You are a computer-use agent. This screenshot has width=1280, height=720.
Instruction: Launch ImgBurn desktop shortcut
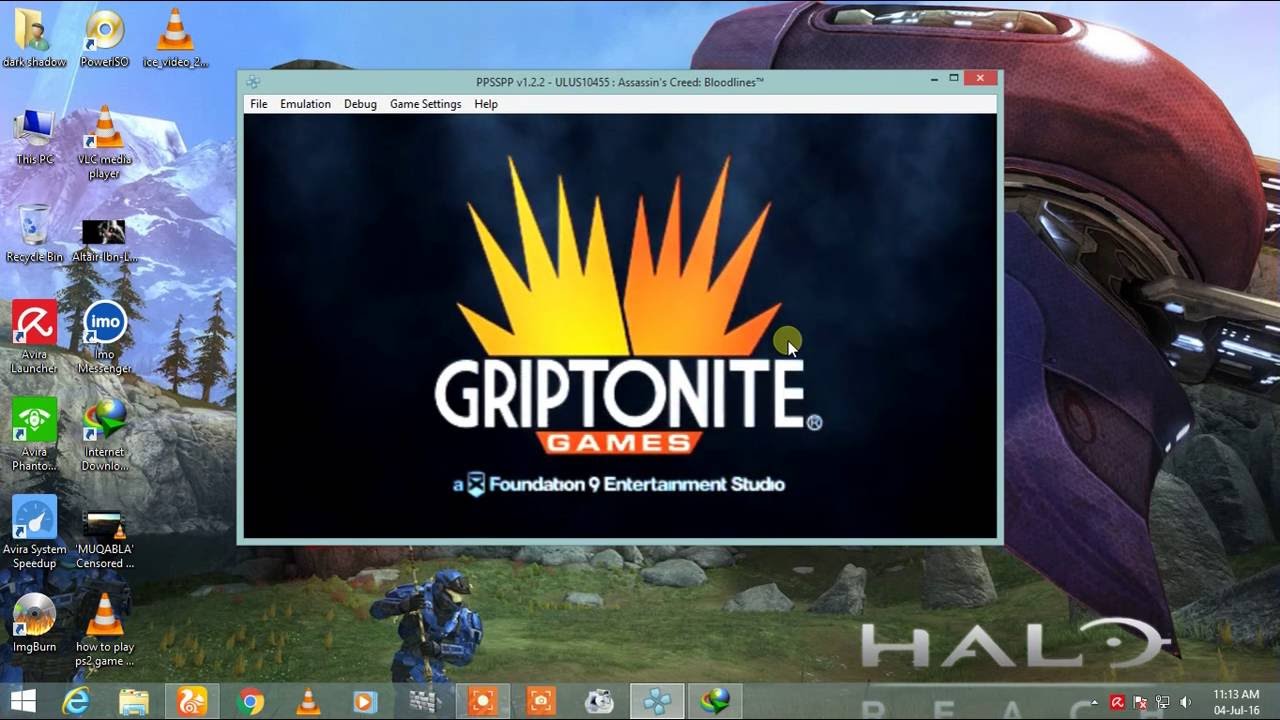(35, 623)
